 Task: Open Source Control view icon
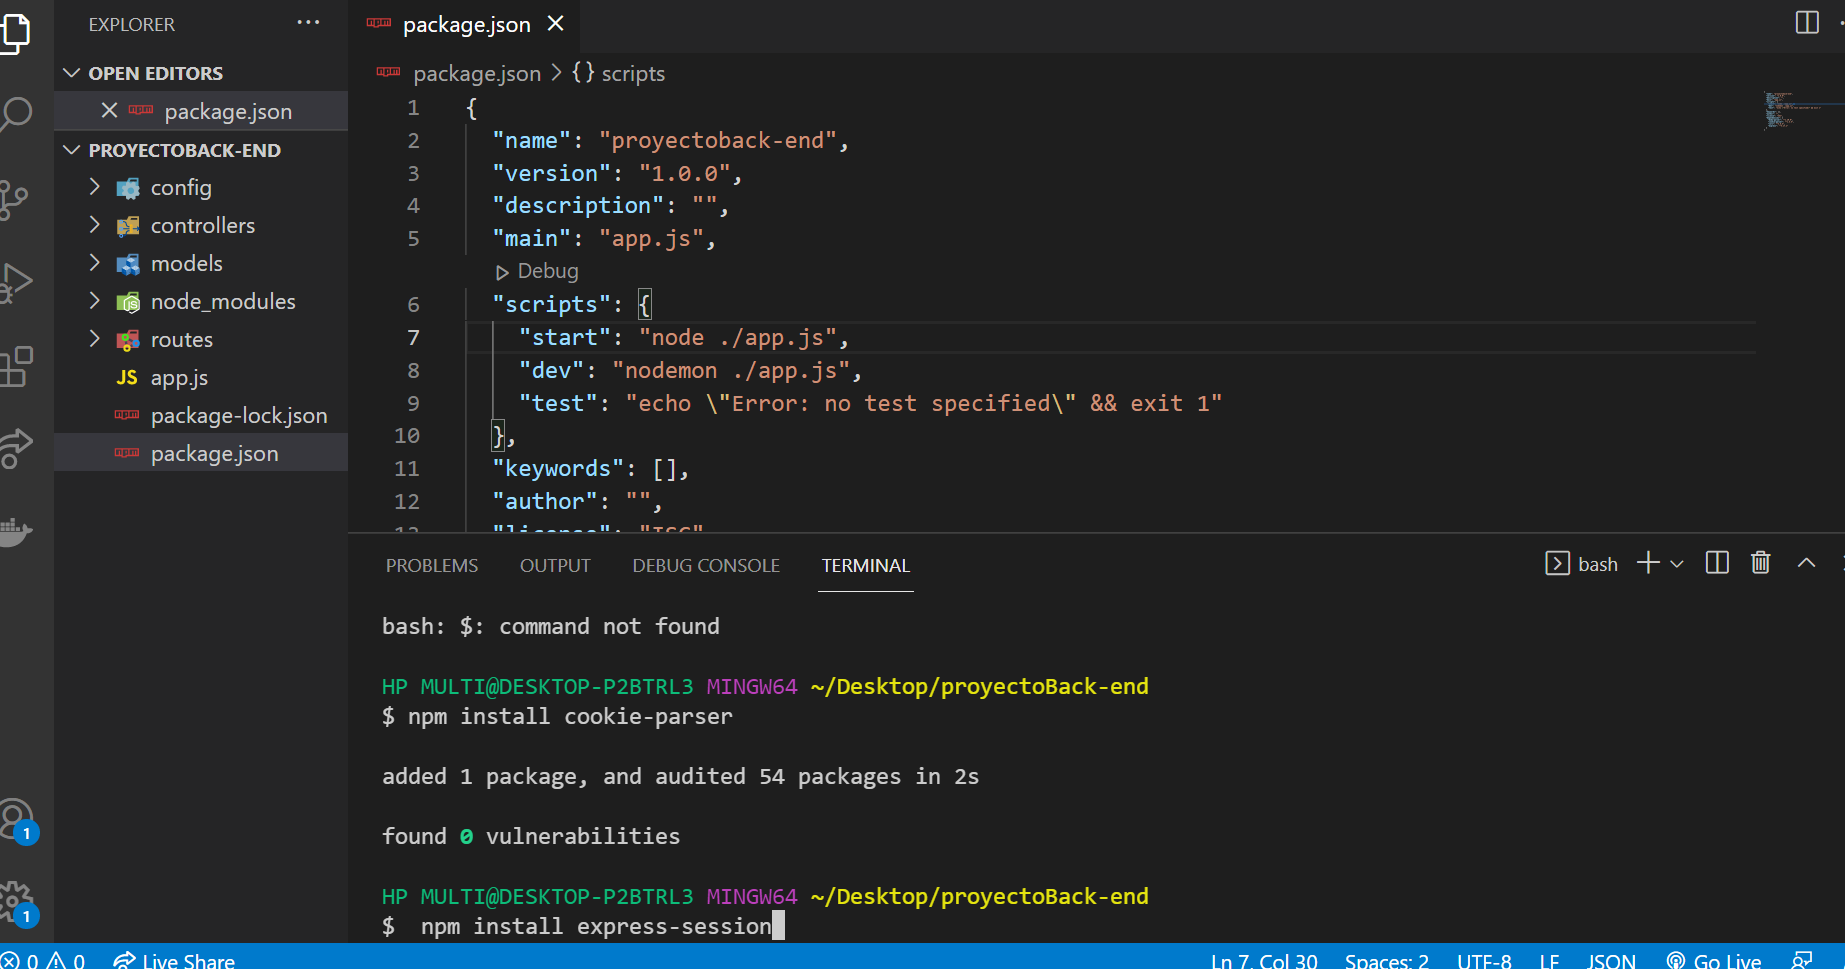(14, 199)
